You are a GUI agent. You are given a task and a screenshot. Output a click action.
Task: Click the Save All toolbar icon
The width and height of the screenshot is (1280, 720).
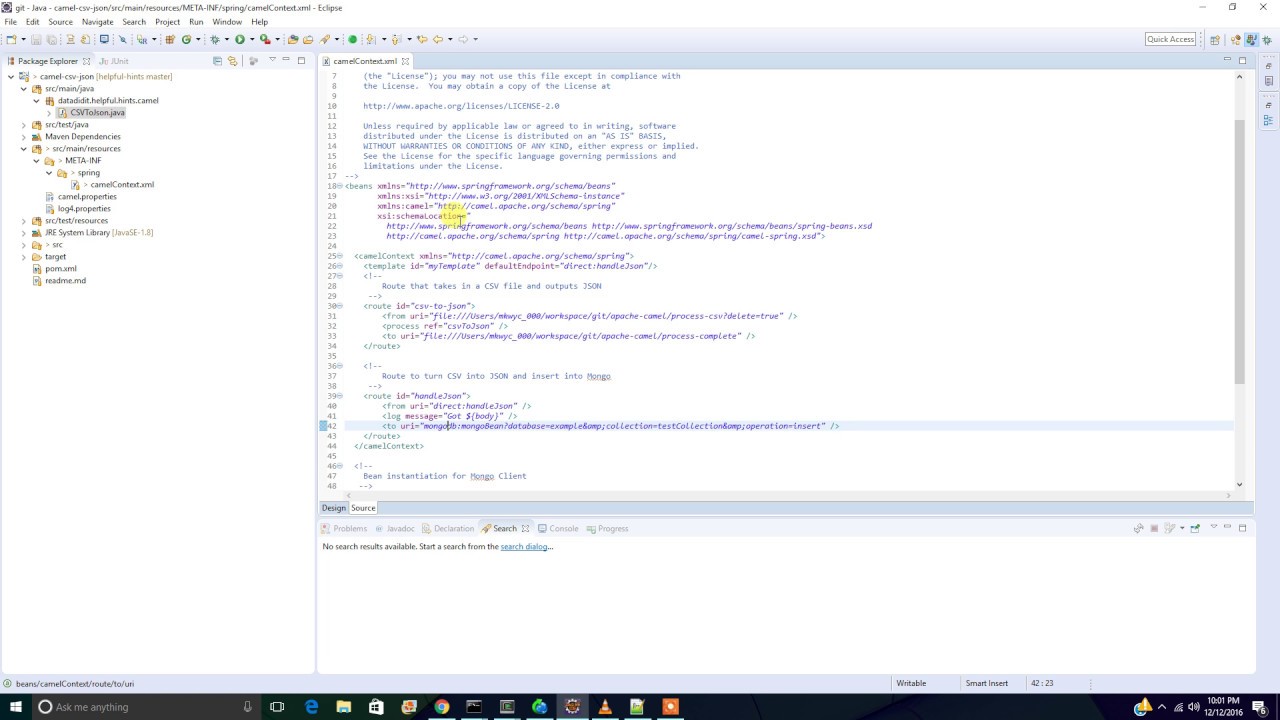click(x=51, y=39)
